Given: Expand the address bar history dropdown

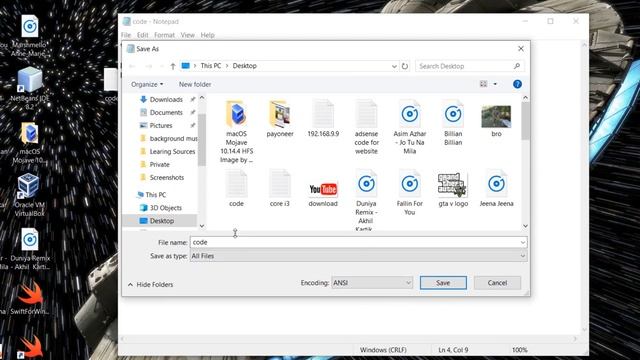Looking at the screenshot, I should pos(394,66).
